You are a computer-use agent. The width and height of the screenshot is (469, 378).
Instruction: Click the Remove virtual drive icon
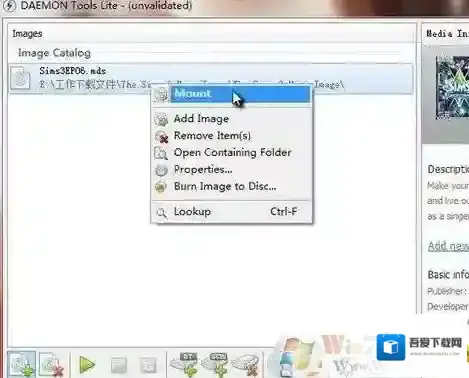click(246, 365)
